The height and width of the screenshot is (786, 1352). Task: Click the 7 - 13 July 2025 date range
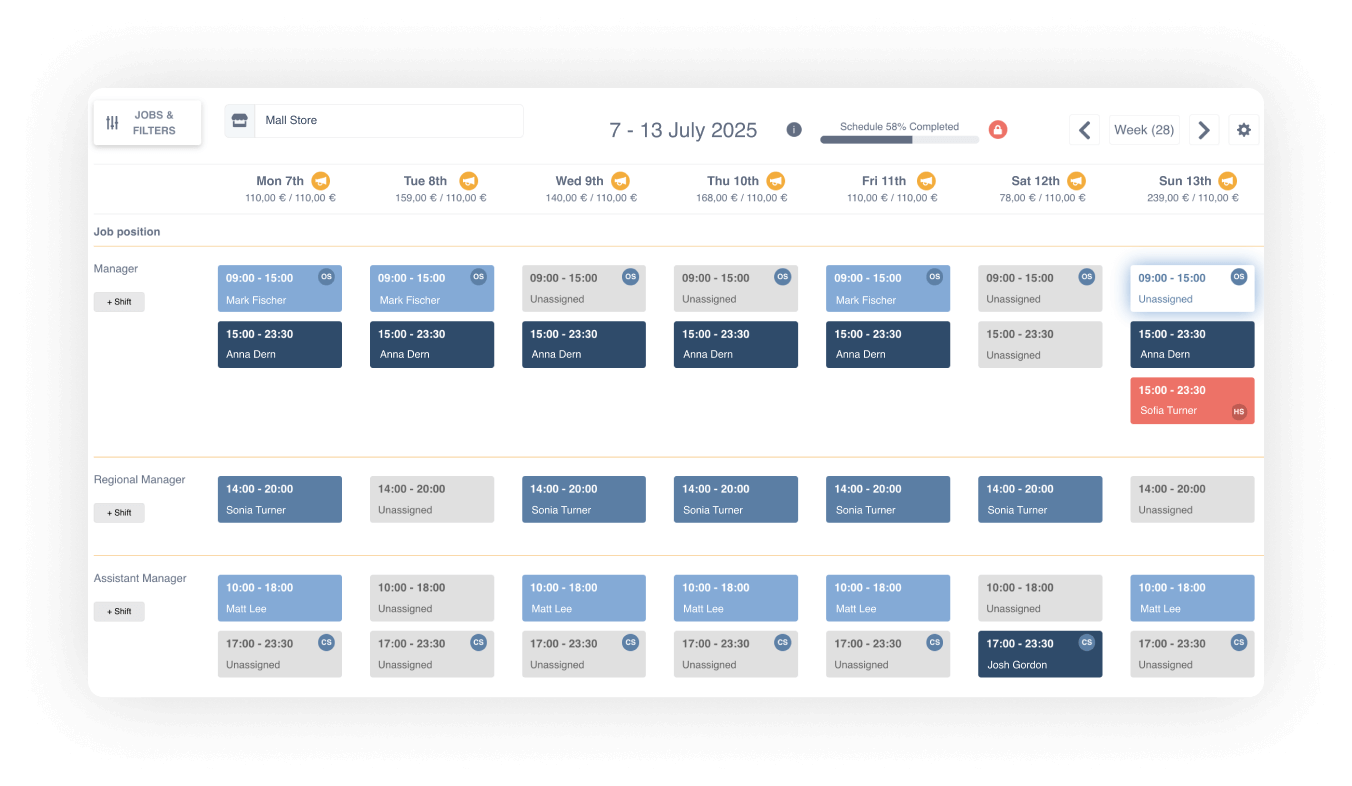tap(683, 130)
